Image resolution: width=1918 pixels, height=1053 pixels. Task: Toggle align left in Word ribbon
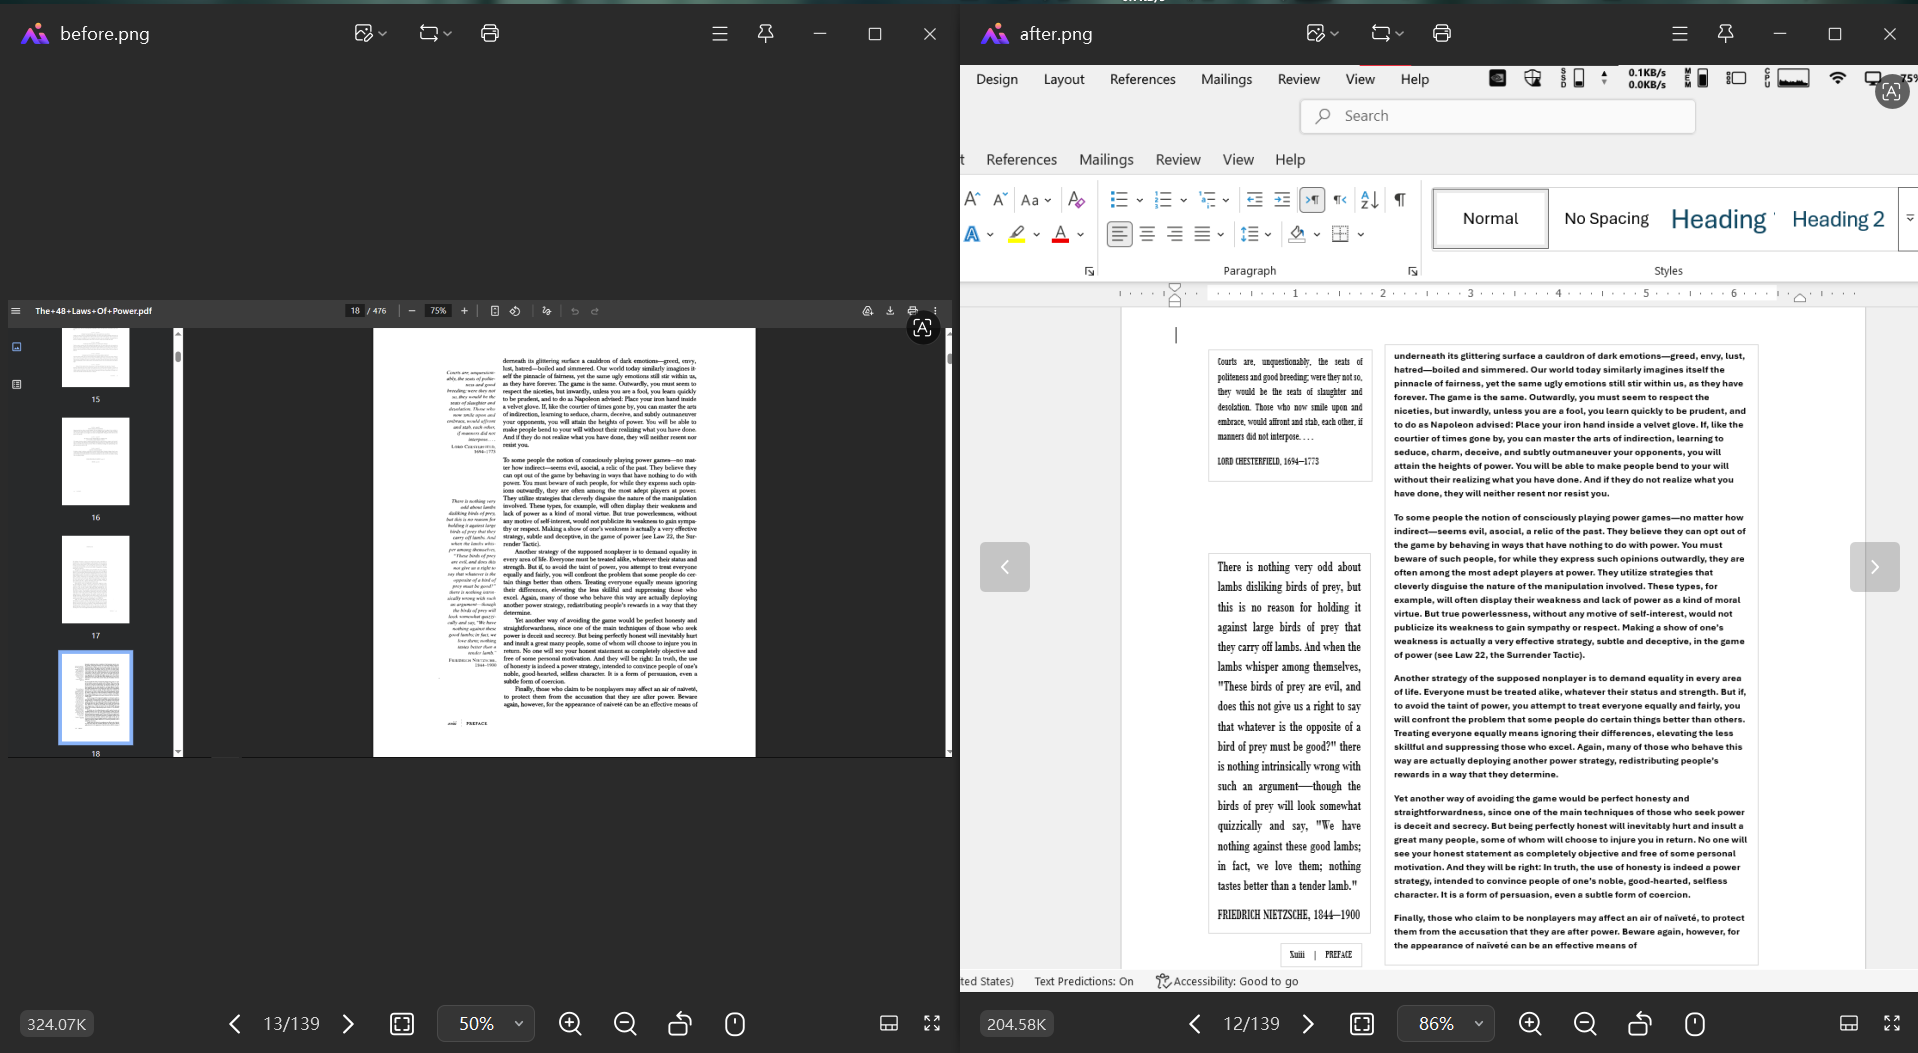click(1119, 234)
